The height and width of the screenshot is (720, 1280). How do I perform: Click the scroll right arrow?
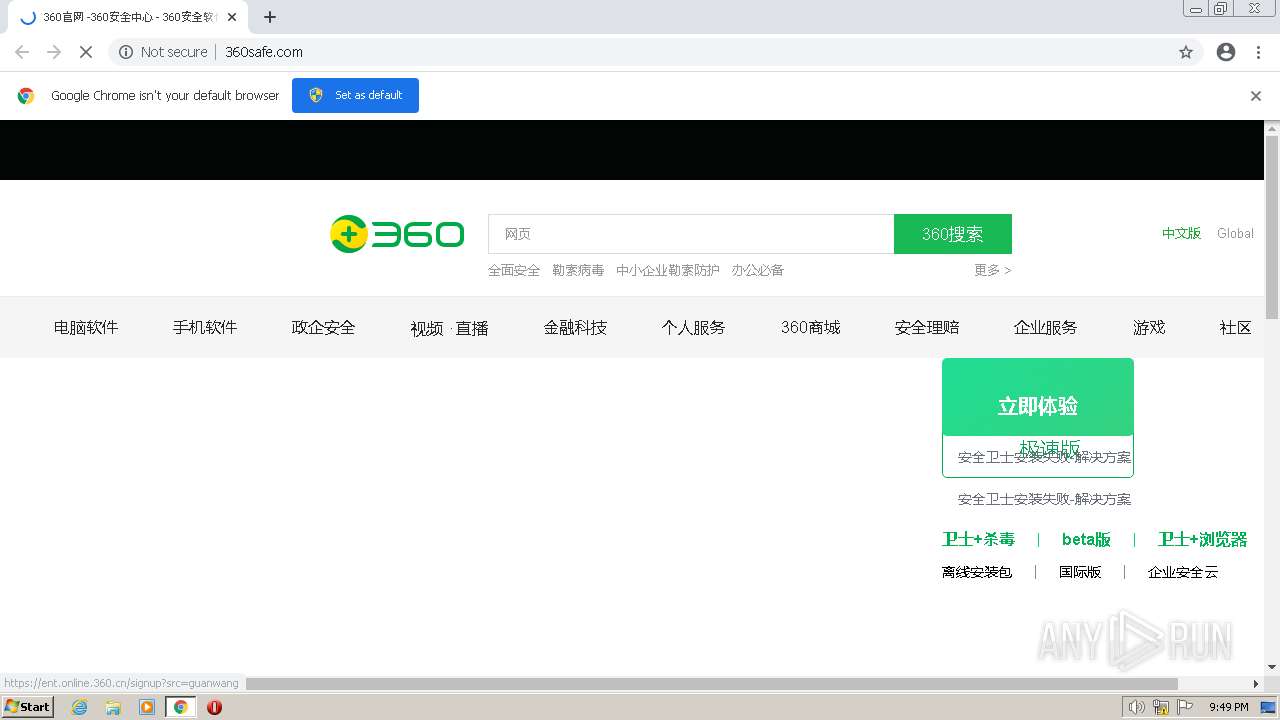[x=1256, y=684]
